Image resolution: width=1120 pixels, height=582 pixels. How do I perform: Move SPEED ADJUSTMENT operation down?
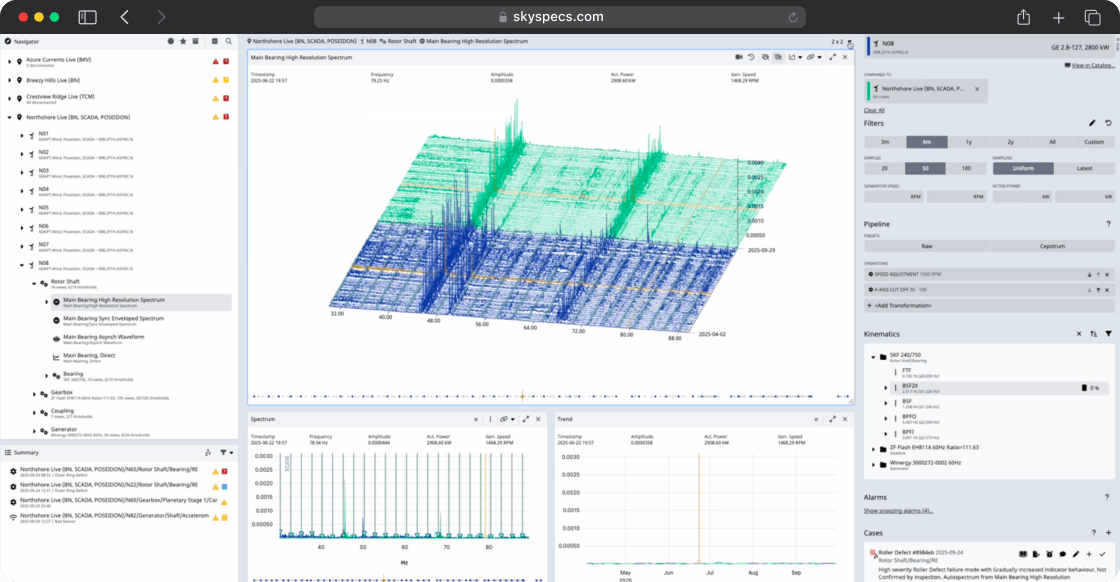(1089, 274)
